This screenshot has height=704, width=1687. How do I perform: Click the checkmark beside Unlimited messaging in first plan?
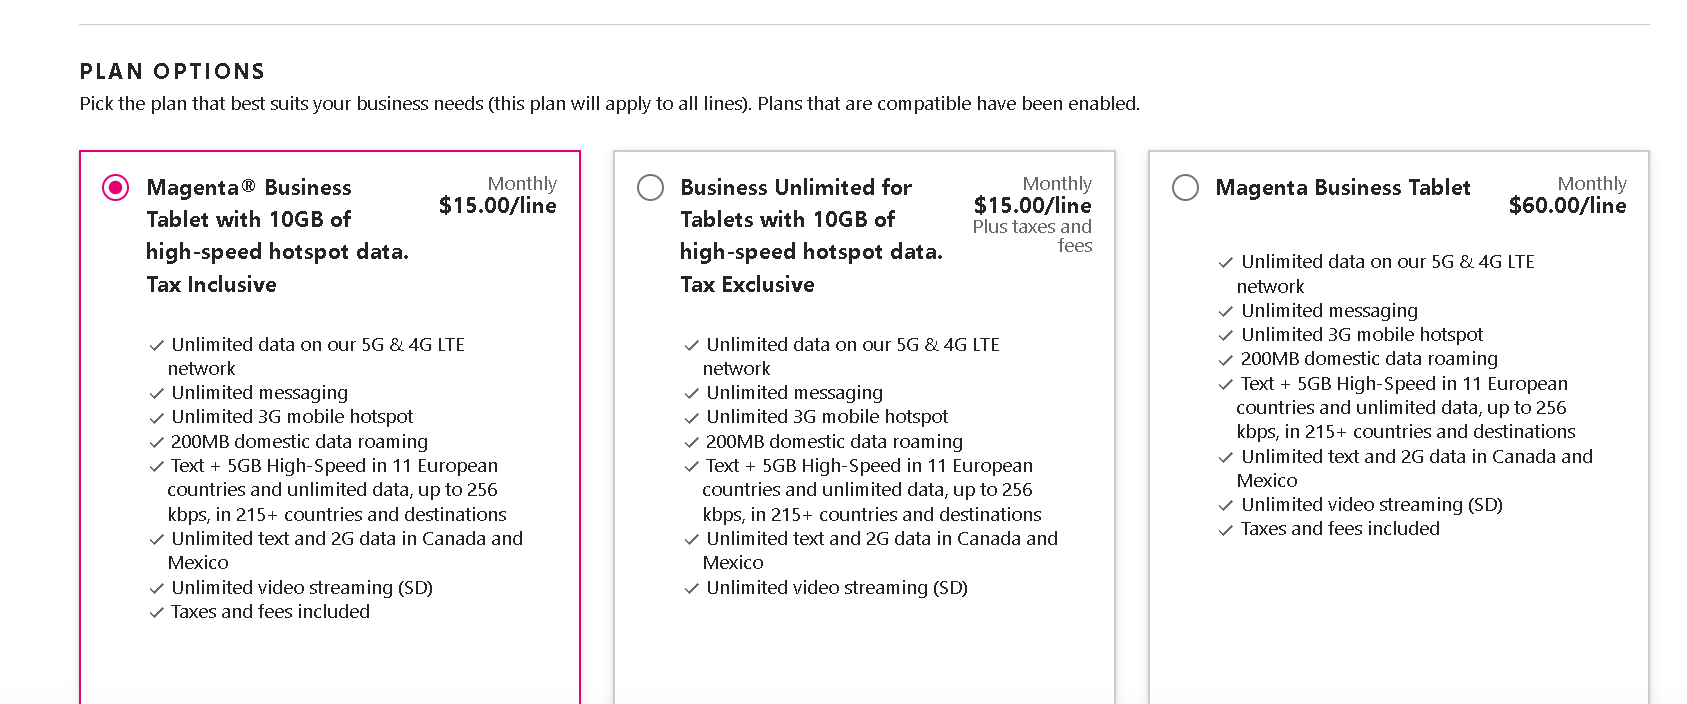pyautogui.click(x=156, y=393)
